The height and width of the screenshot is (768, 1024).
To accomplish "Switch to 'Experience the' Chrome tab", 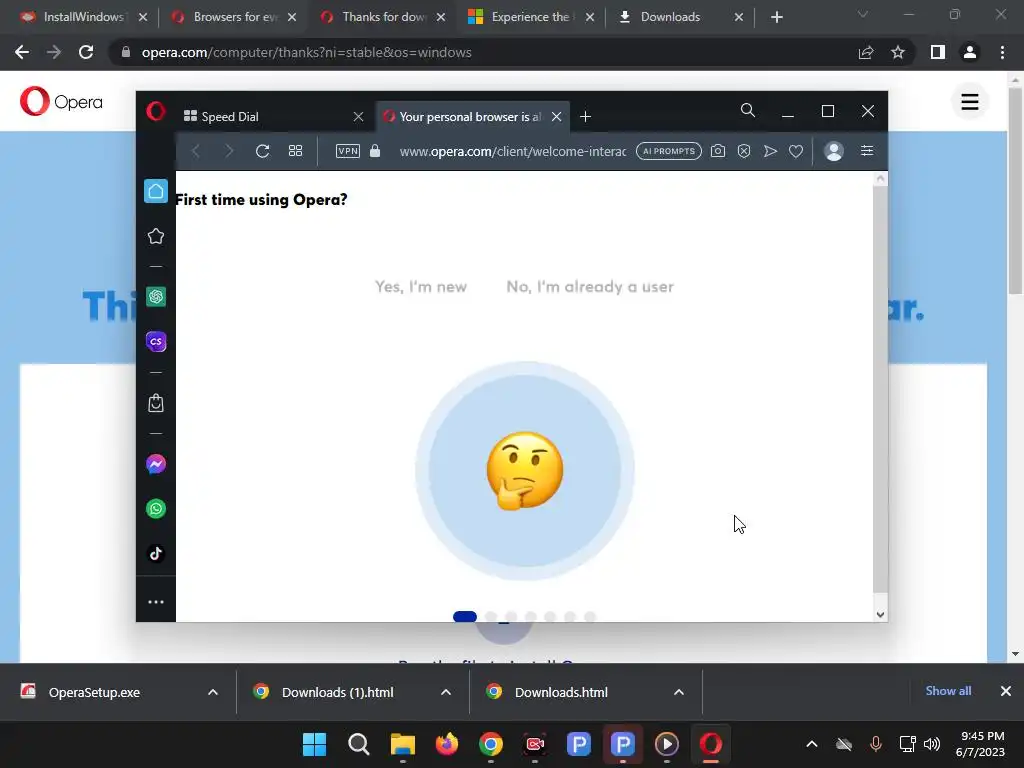I will click(530, 17).
